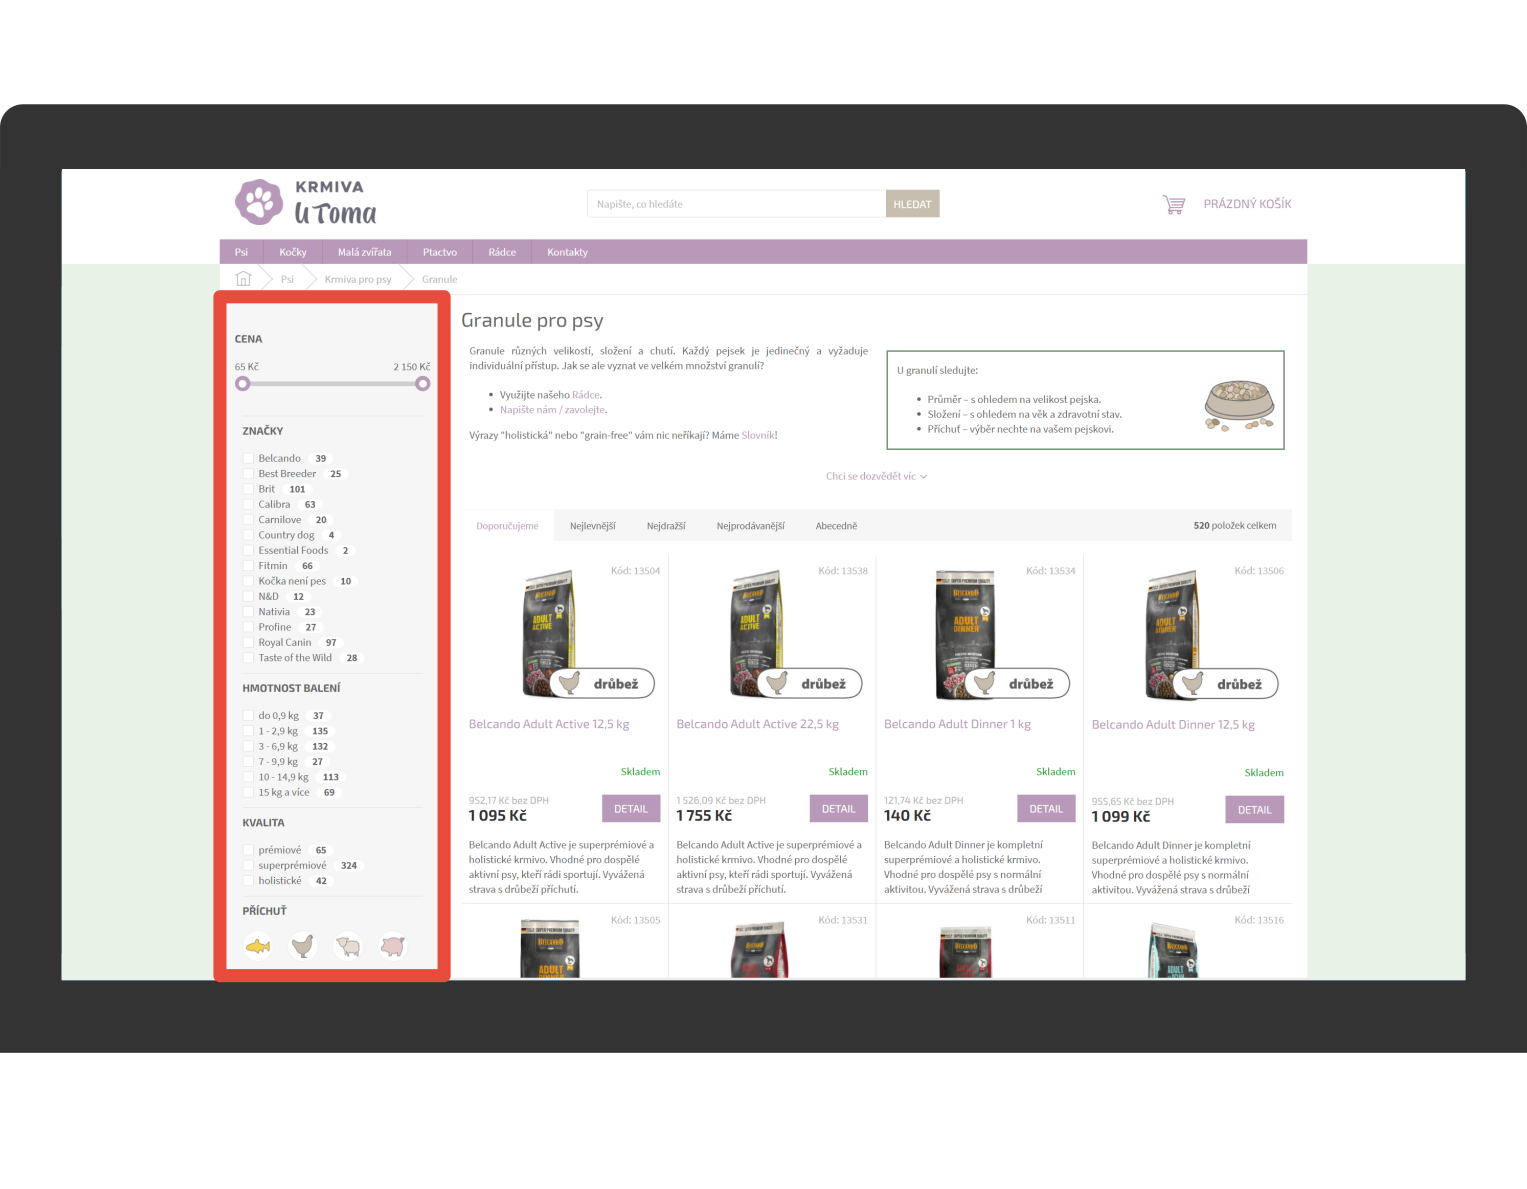The width and height of the screenshot is (1527, 1189).
Task: Filter by poultry flavor icon
Action: 303,945
